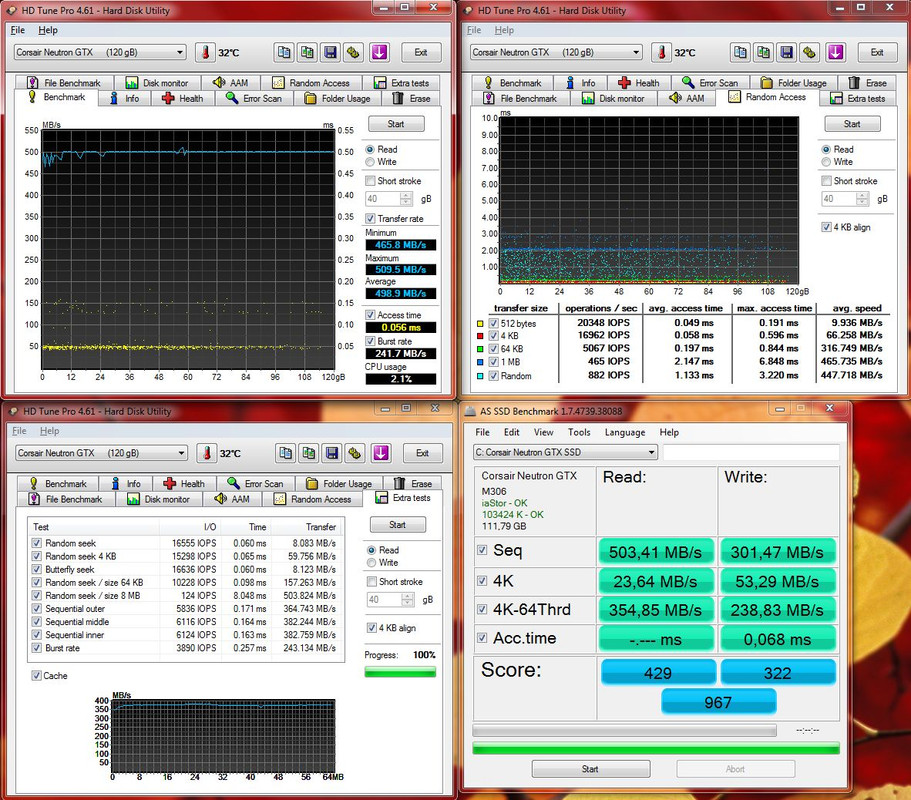The image size is (911, 800).
Task: Click short stroke size stepper in bottom-left window
Action: pyautogui.click(x=408, y=600)
